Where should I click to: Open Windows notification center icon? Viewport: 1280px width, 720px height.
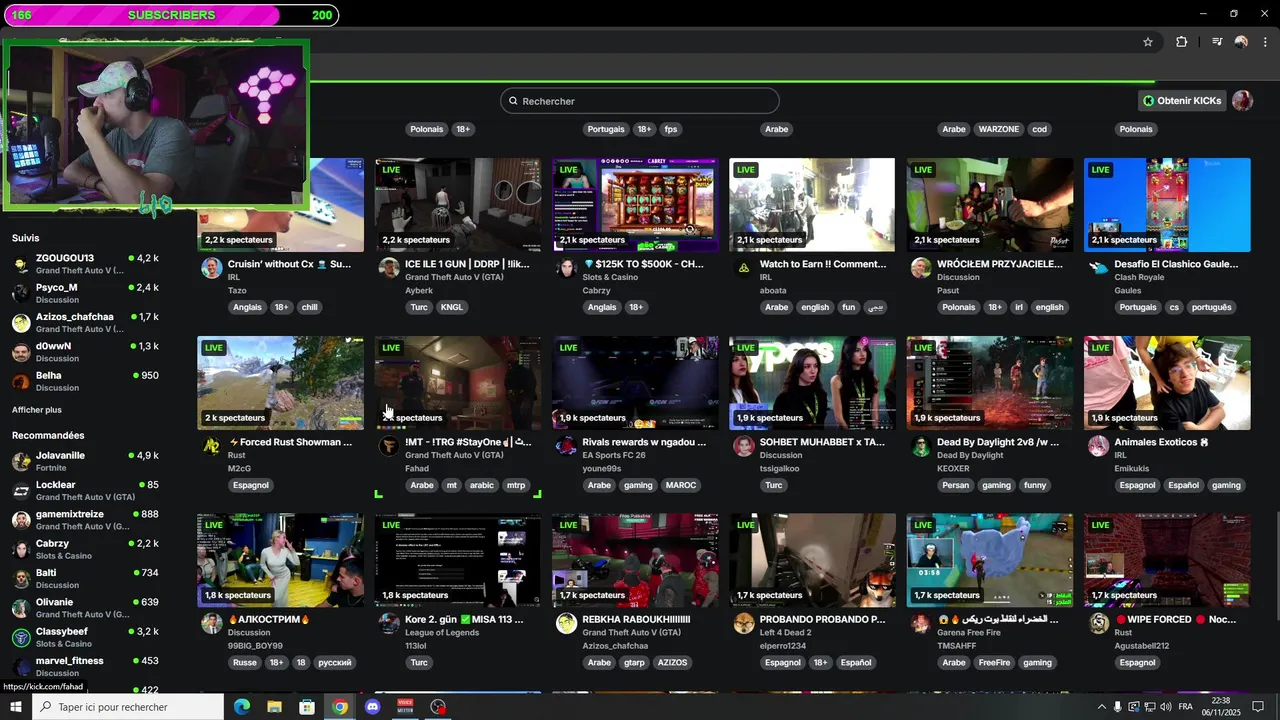click(x=1258, y=707)
